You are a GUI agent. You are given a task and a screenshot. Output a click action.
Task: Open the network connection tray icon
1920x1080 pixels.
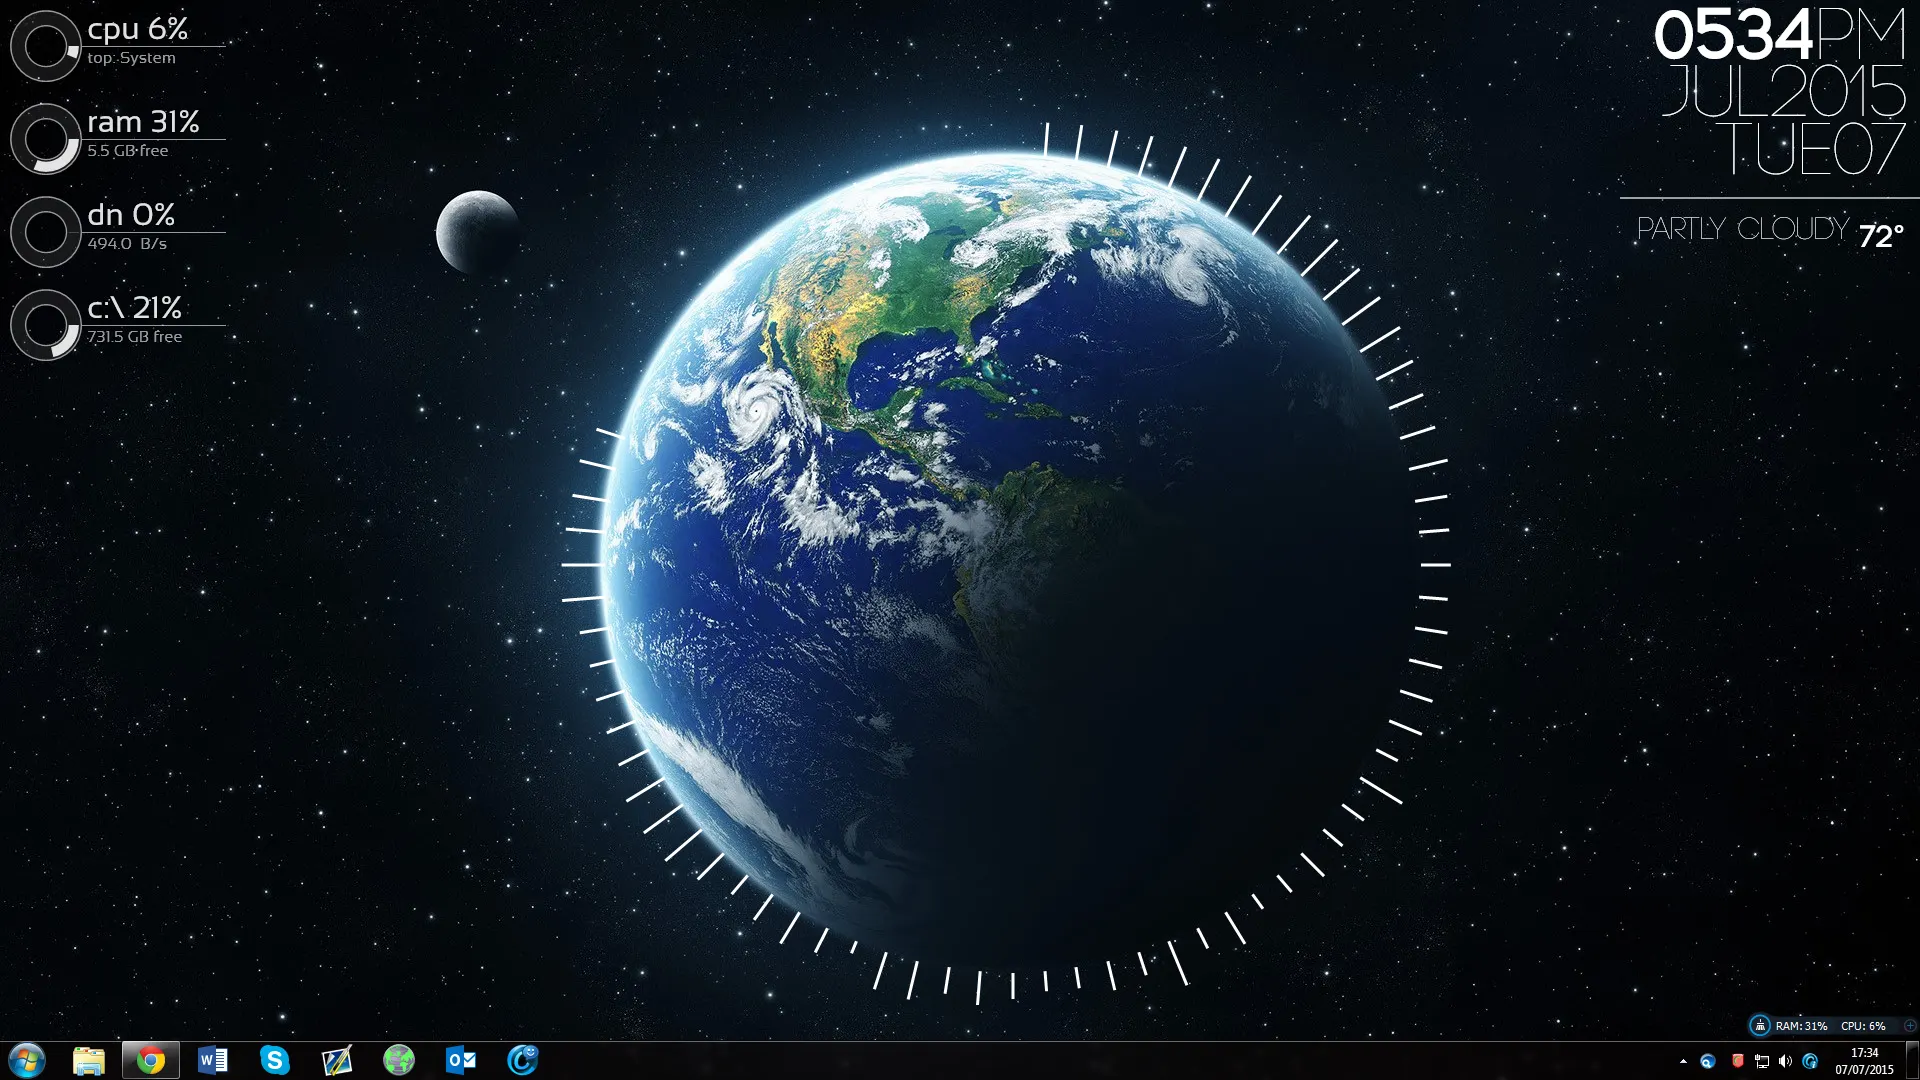pos(1762,1061)
